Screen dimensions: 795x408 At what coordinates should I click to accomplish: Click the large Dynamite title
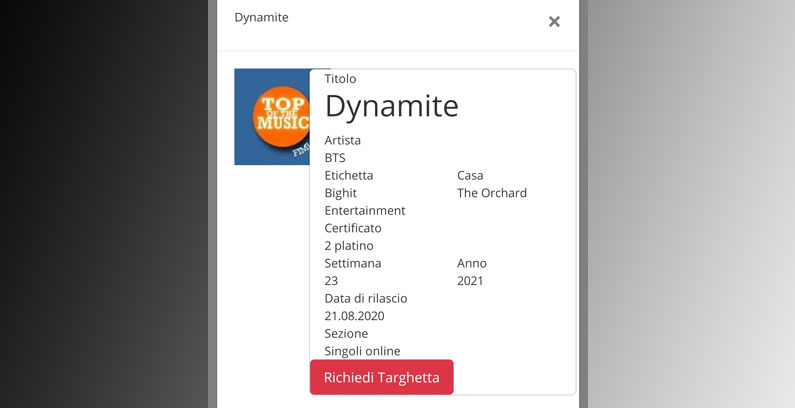click(x=391, y=106)
